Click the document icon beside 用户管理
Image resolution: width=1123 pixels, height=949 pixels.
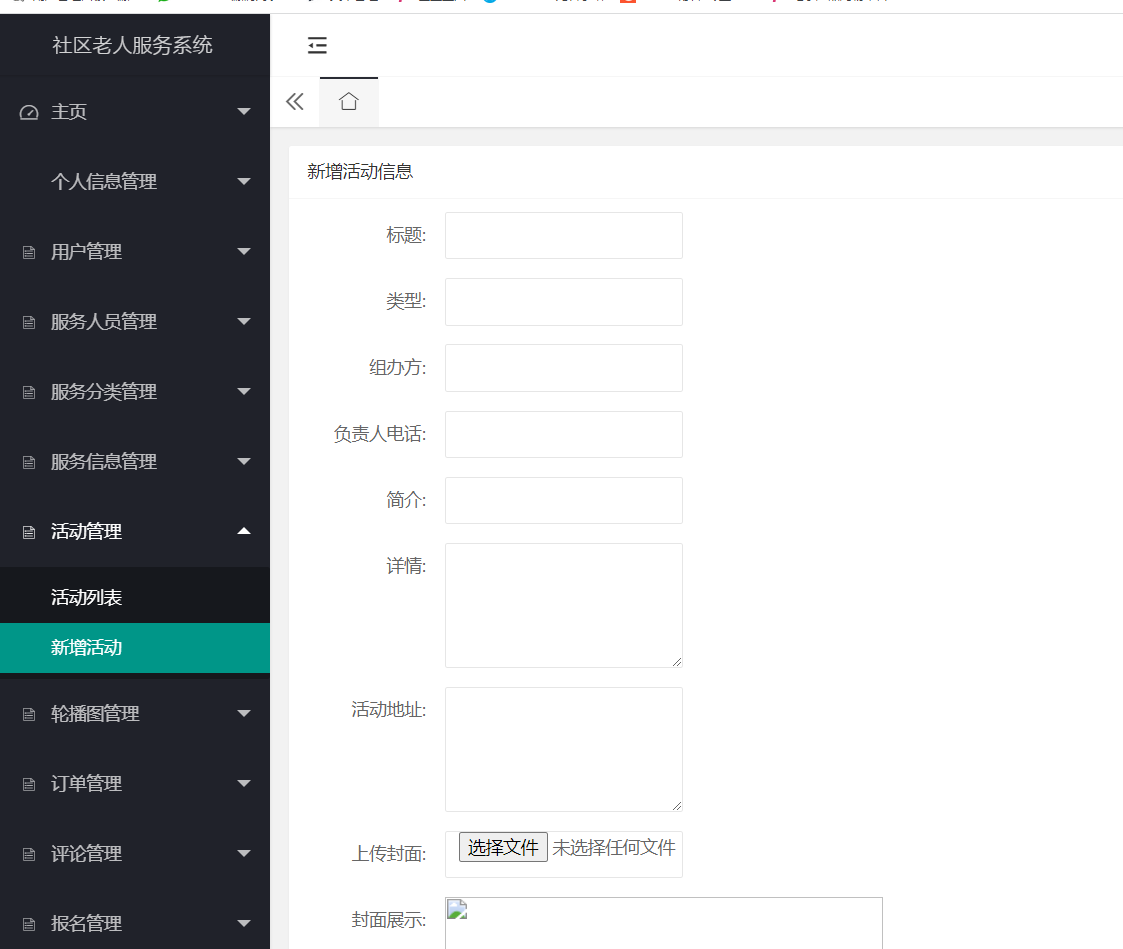27,251
